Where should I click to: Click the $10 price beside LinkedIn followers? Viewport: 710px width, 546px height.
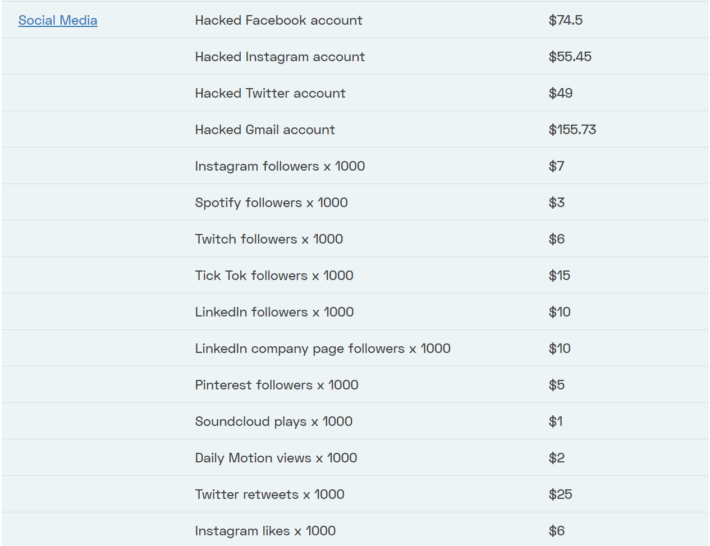point(559,312)
